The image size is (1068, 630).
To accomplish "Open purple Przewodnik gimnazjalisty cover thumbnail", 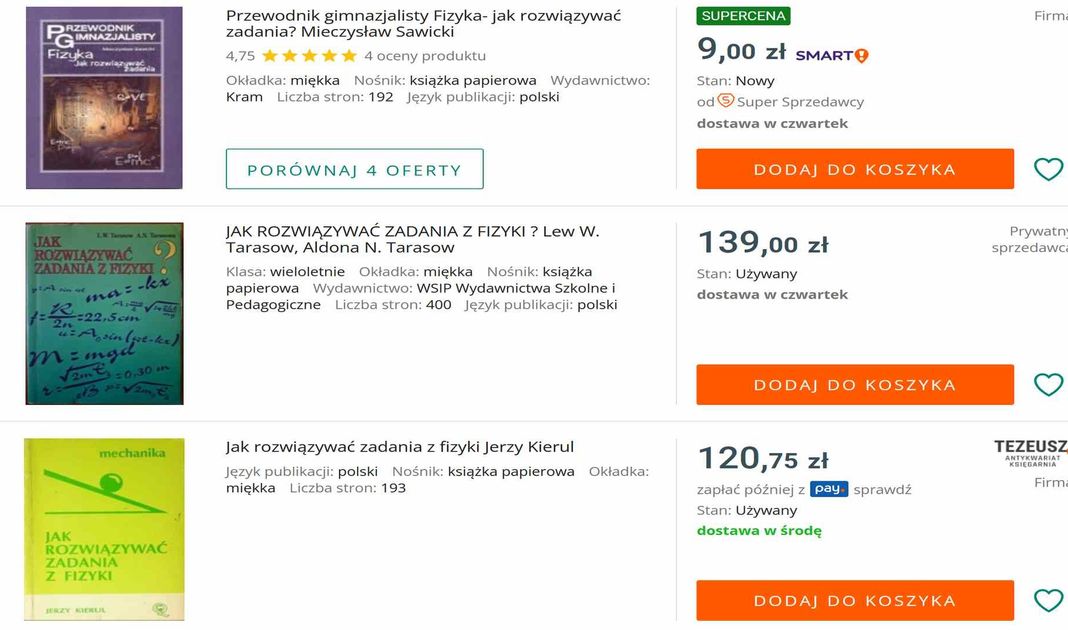I will tap(104, 98).
